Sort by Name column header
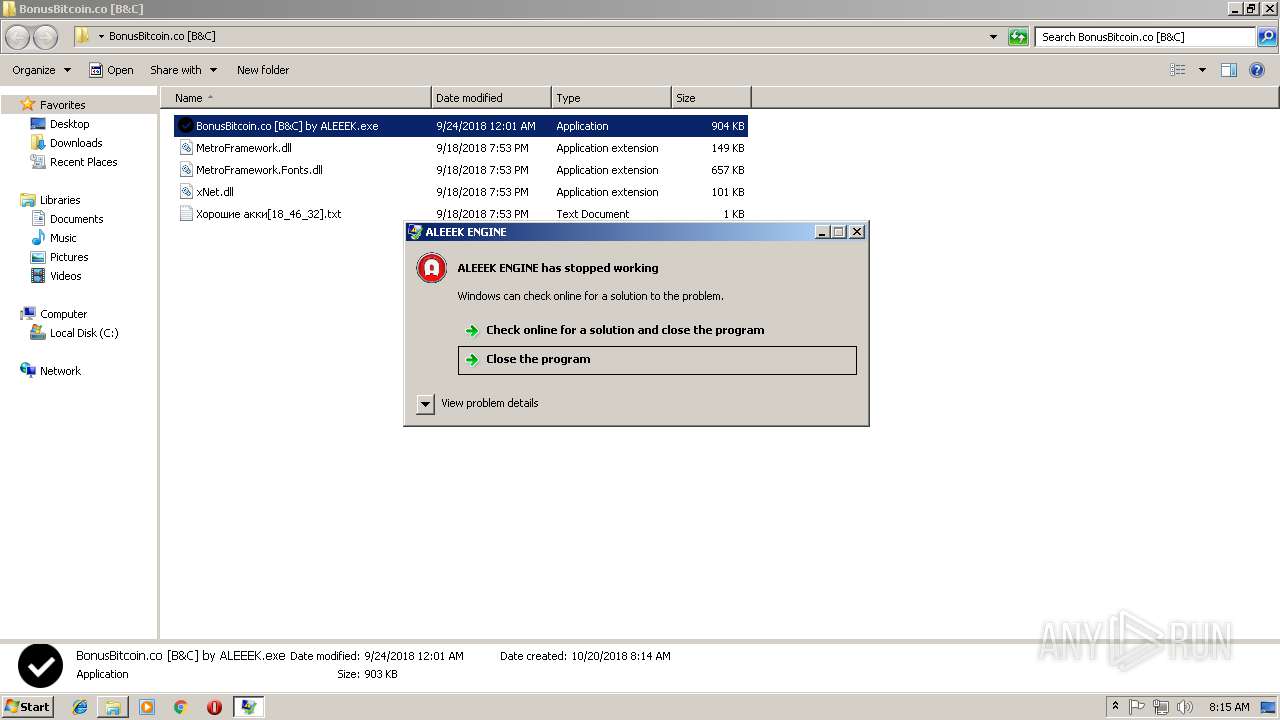Viewport: 1280px width, 720px height. click(296, 98)
